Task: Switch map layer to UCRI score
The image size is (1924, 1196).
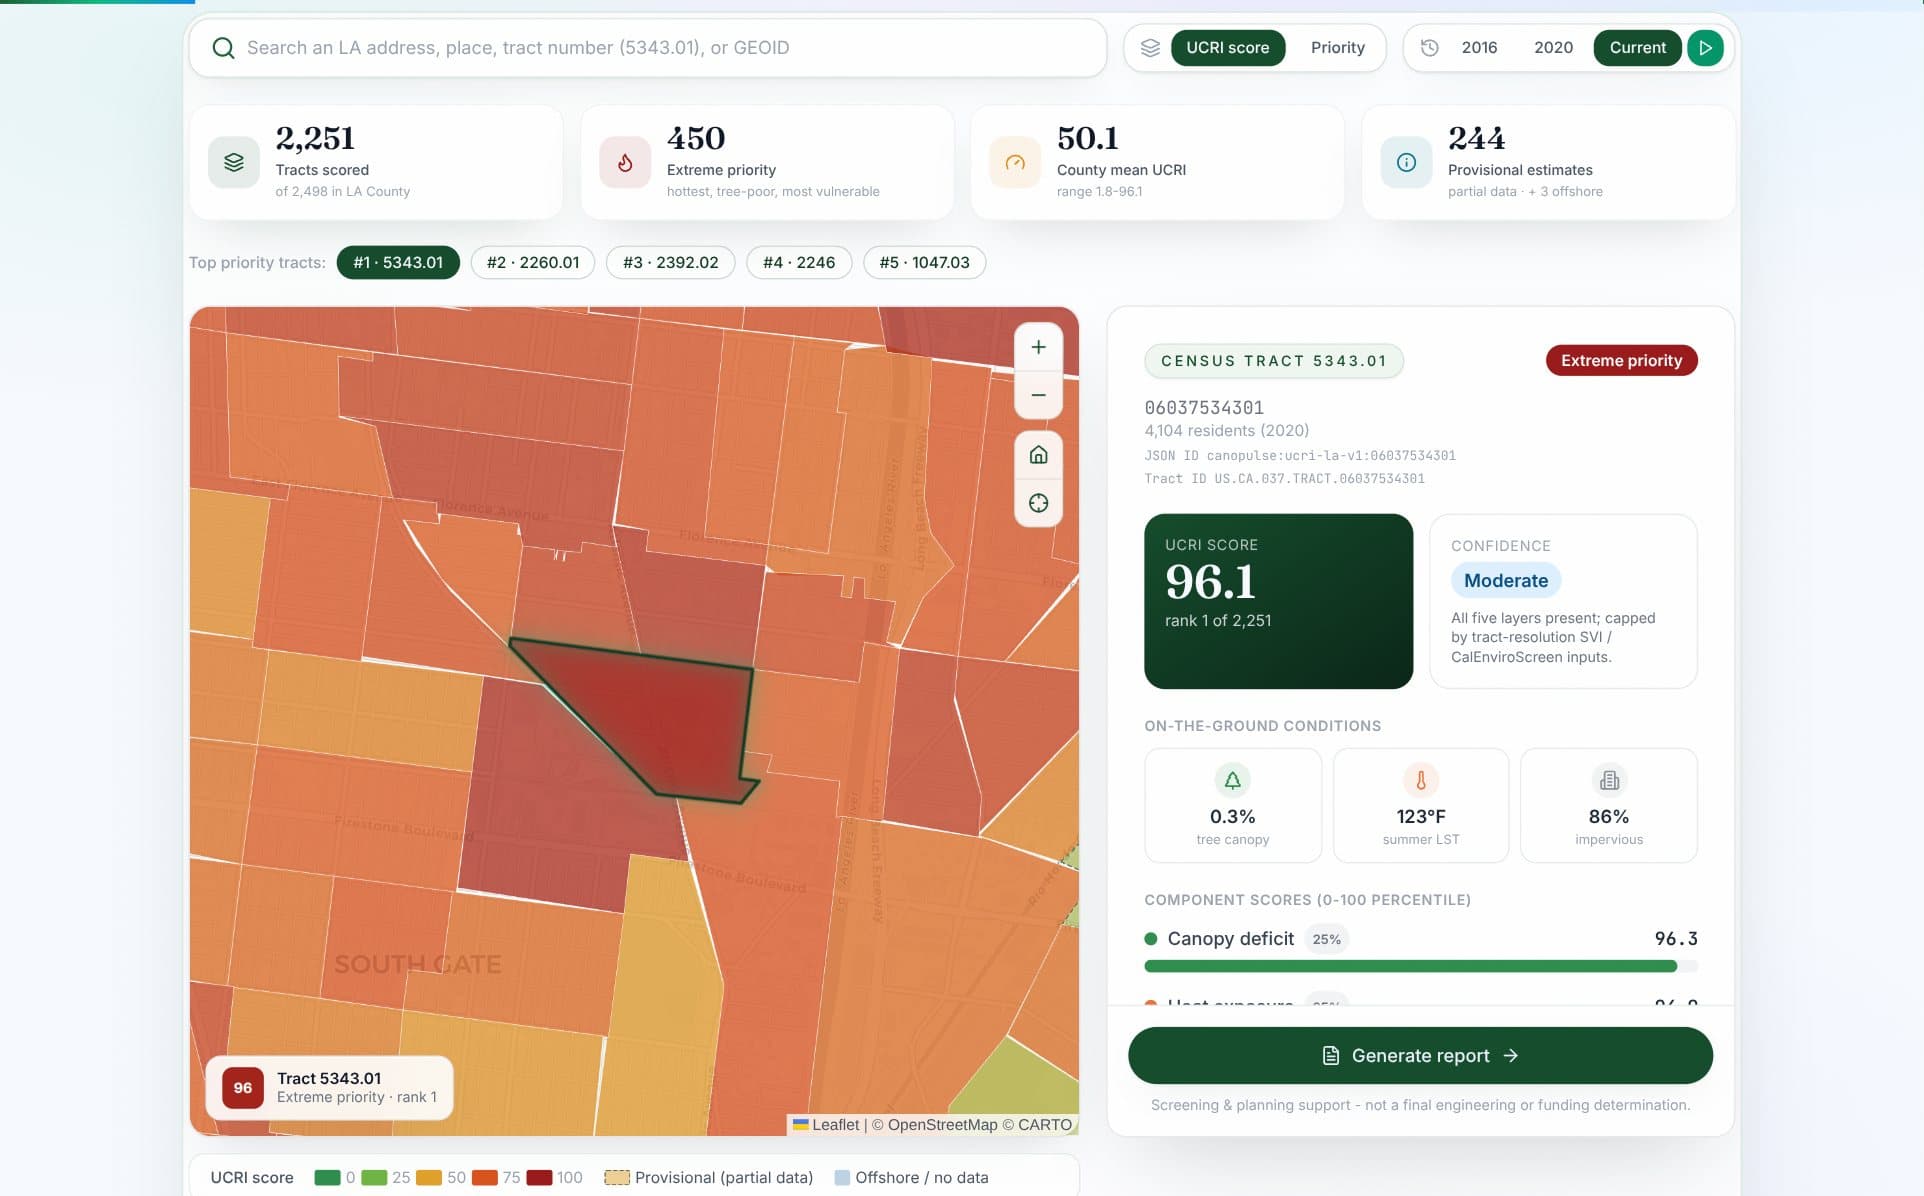Action: tap(1227, 48)
